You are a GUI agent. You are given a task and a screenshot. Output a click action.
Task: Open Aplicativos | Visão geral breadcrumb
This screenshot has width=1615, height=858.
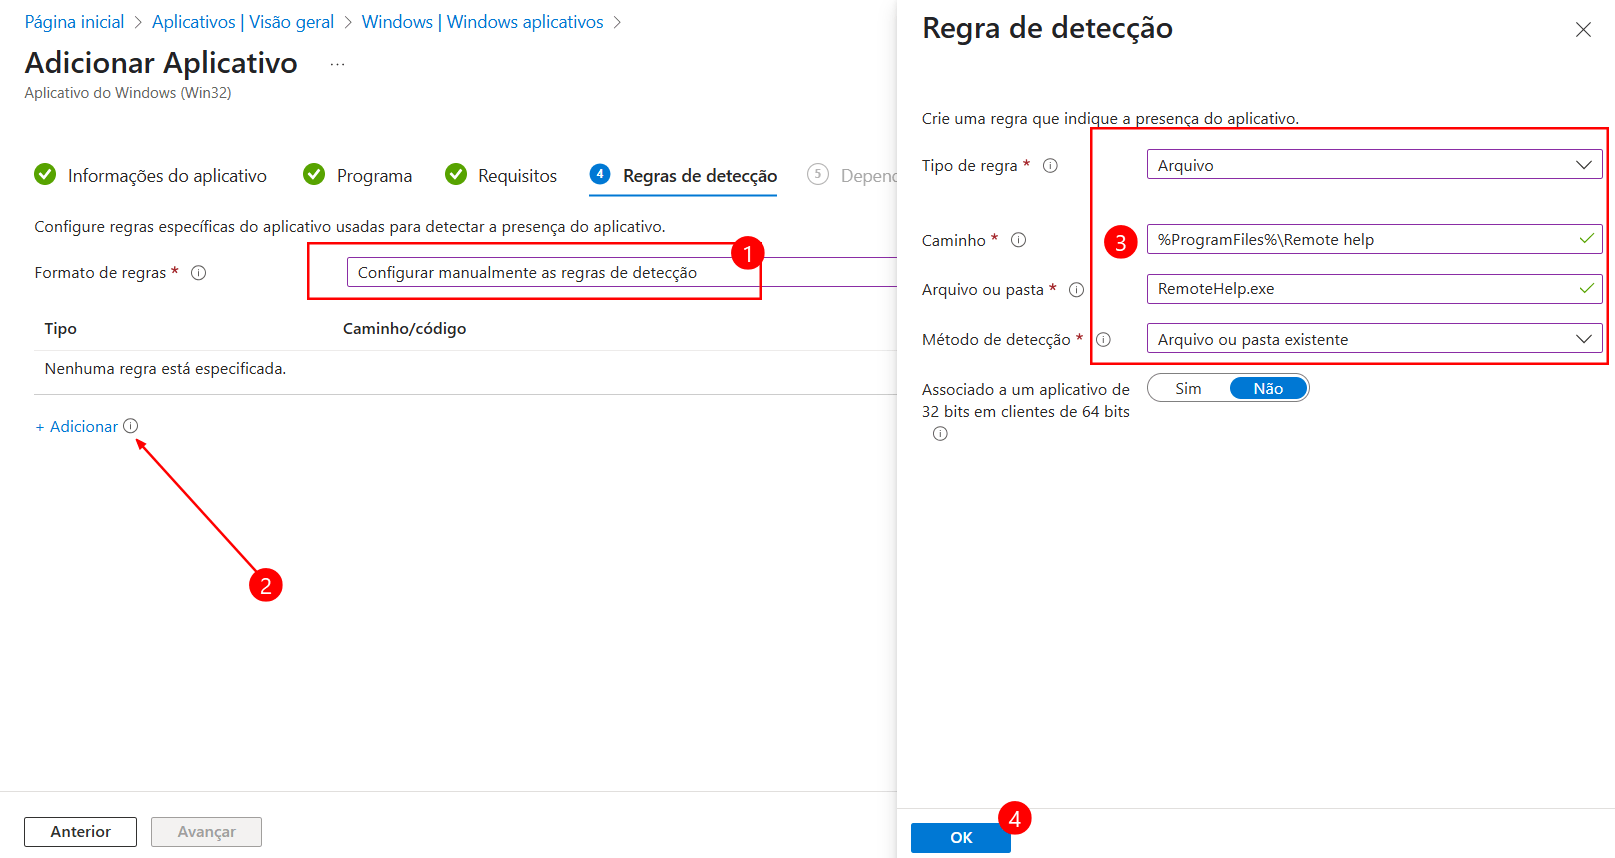[x=243, y=22]
